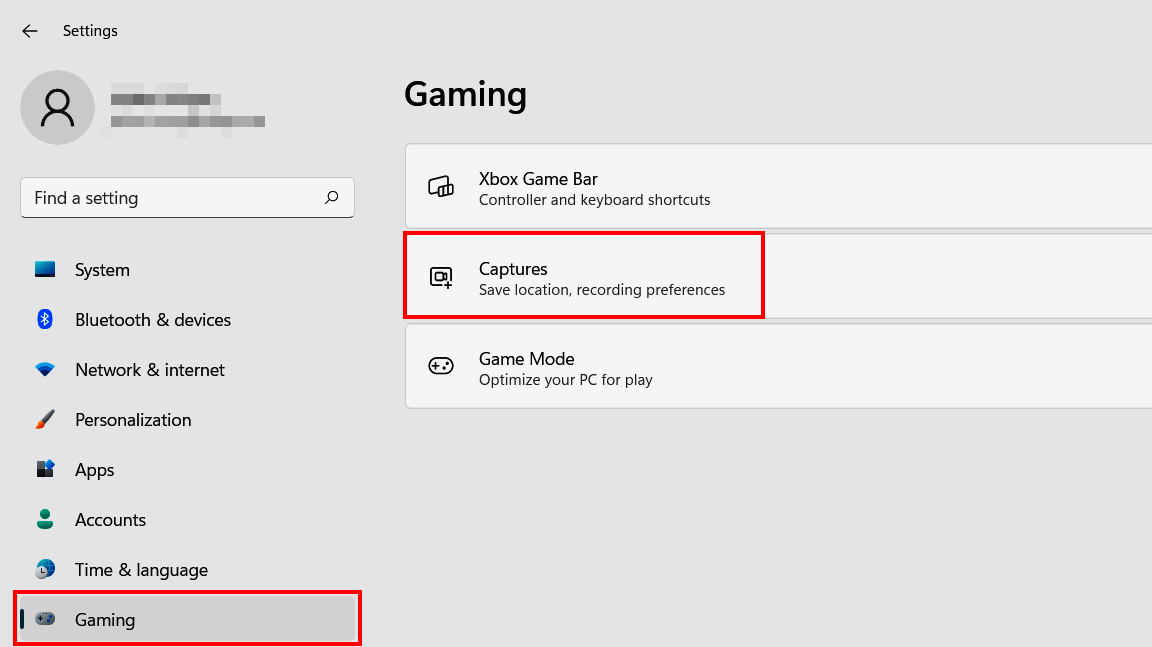Navigate back with the arrow button
The image size is (1152, 647).
29,31
